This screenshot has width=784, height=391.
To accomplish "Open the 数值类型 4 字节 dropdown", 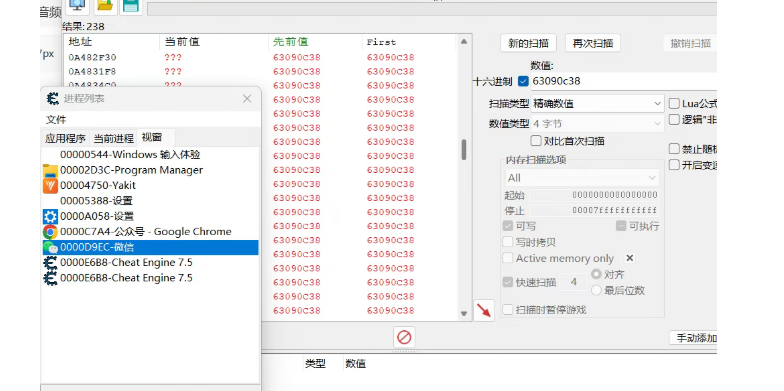I will point(597,124).
